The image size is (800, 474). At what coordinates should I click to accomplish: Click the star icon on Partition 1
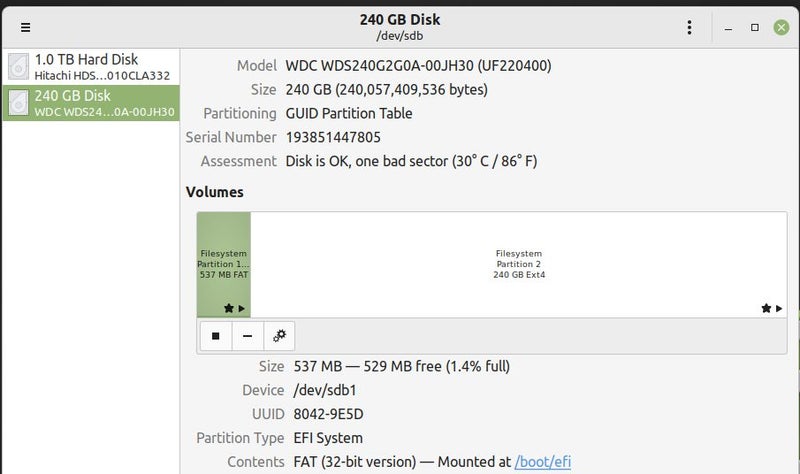coord(229,308)
